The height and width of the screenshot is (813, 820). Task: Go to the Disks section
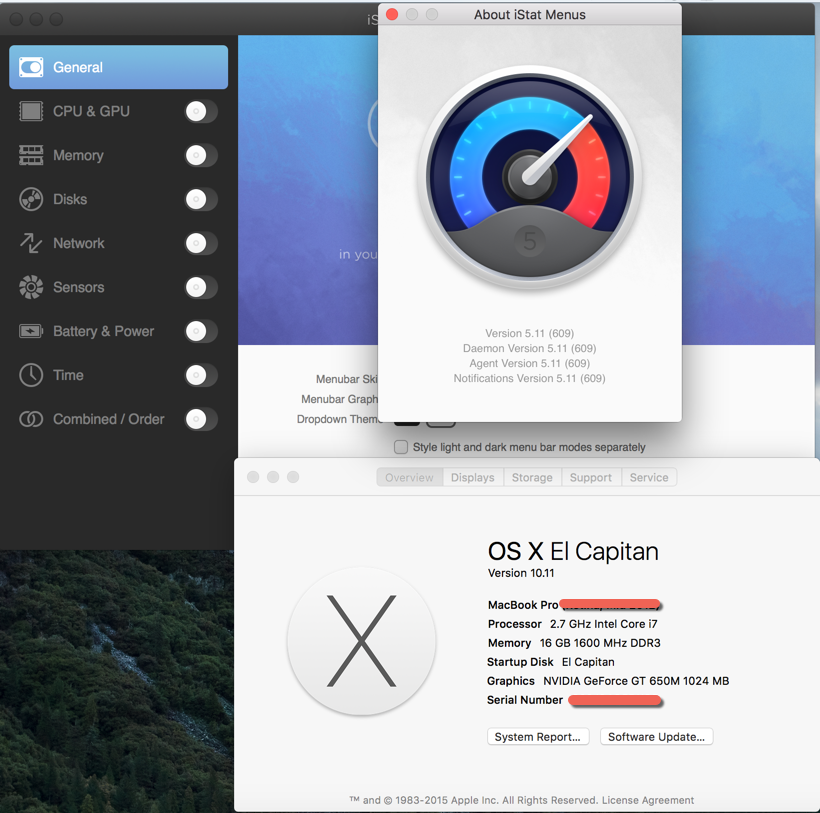click(69, 199)
